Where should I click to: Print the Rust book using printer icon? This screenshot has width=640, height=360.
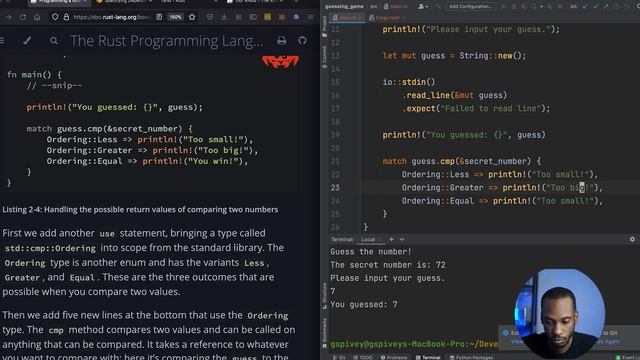[x=282, y=40]
